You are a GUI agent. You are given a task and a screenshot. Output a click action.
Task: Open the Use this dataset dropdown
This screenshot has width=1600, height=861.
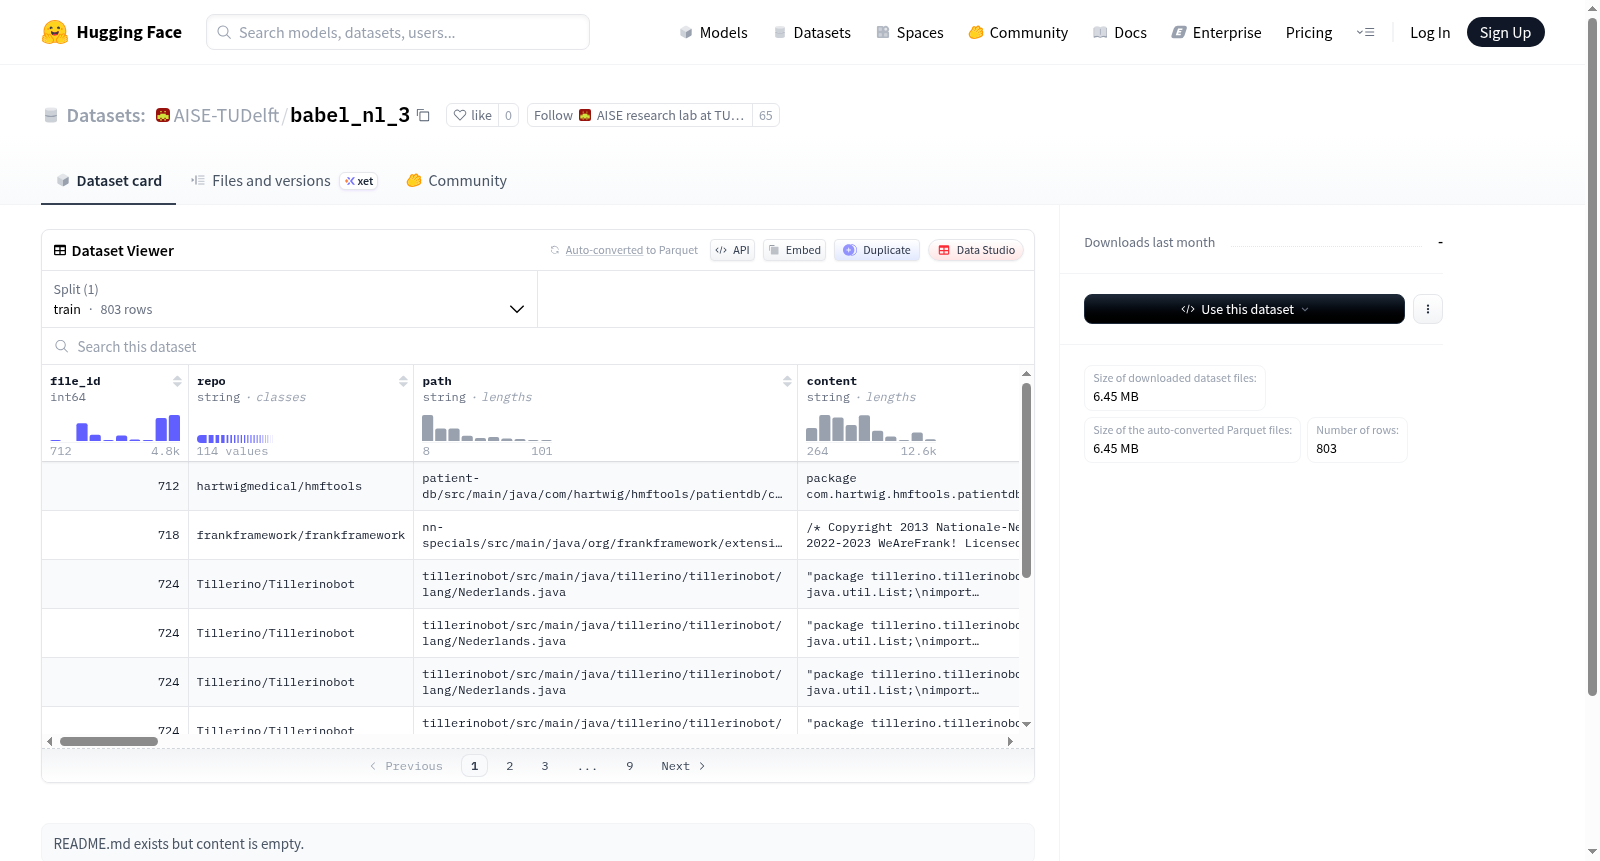click(1244, 309)
